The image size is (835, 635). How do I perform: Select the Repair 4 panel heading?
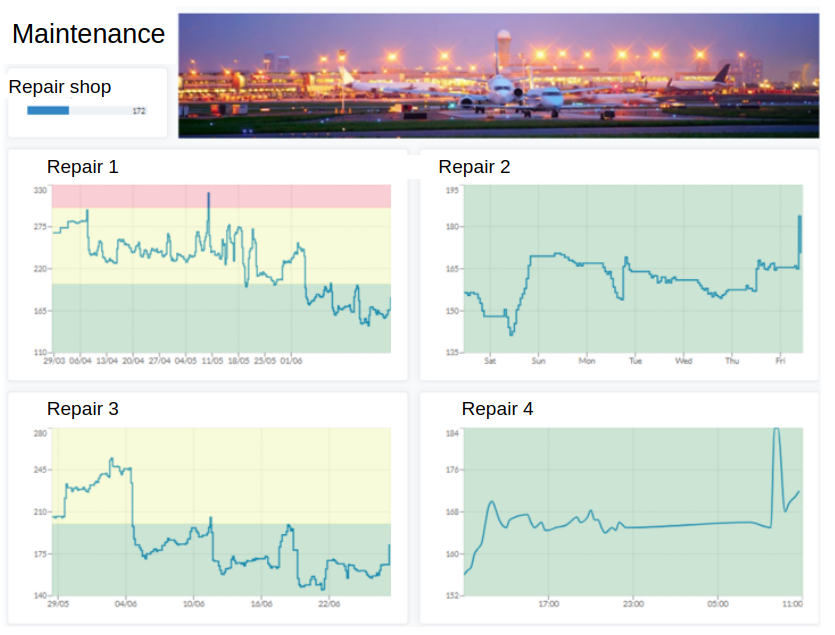(x=497, y=409)
